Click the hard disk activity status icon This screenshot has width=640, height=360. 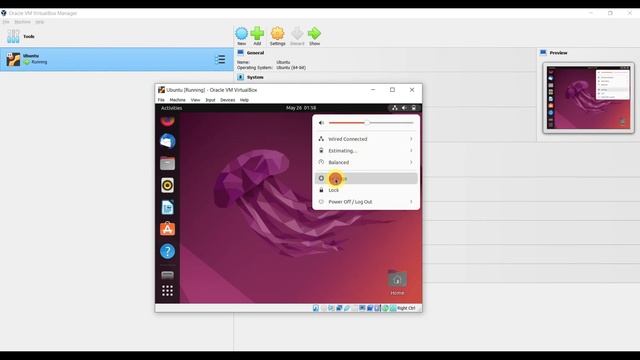316,308
